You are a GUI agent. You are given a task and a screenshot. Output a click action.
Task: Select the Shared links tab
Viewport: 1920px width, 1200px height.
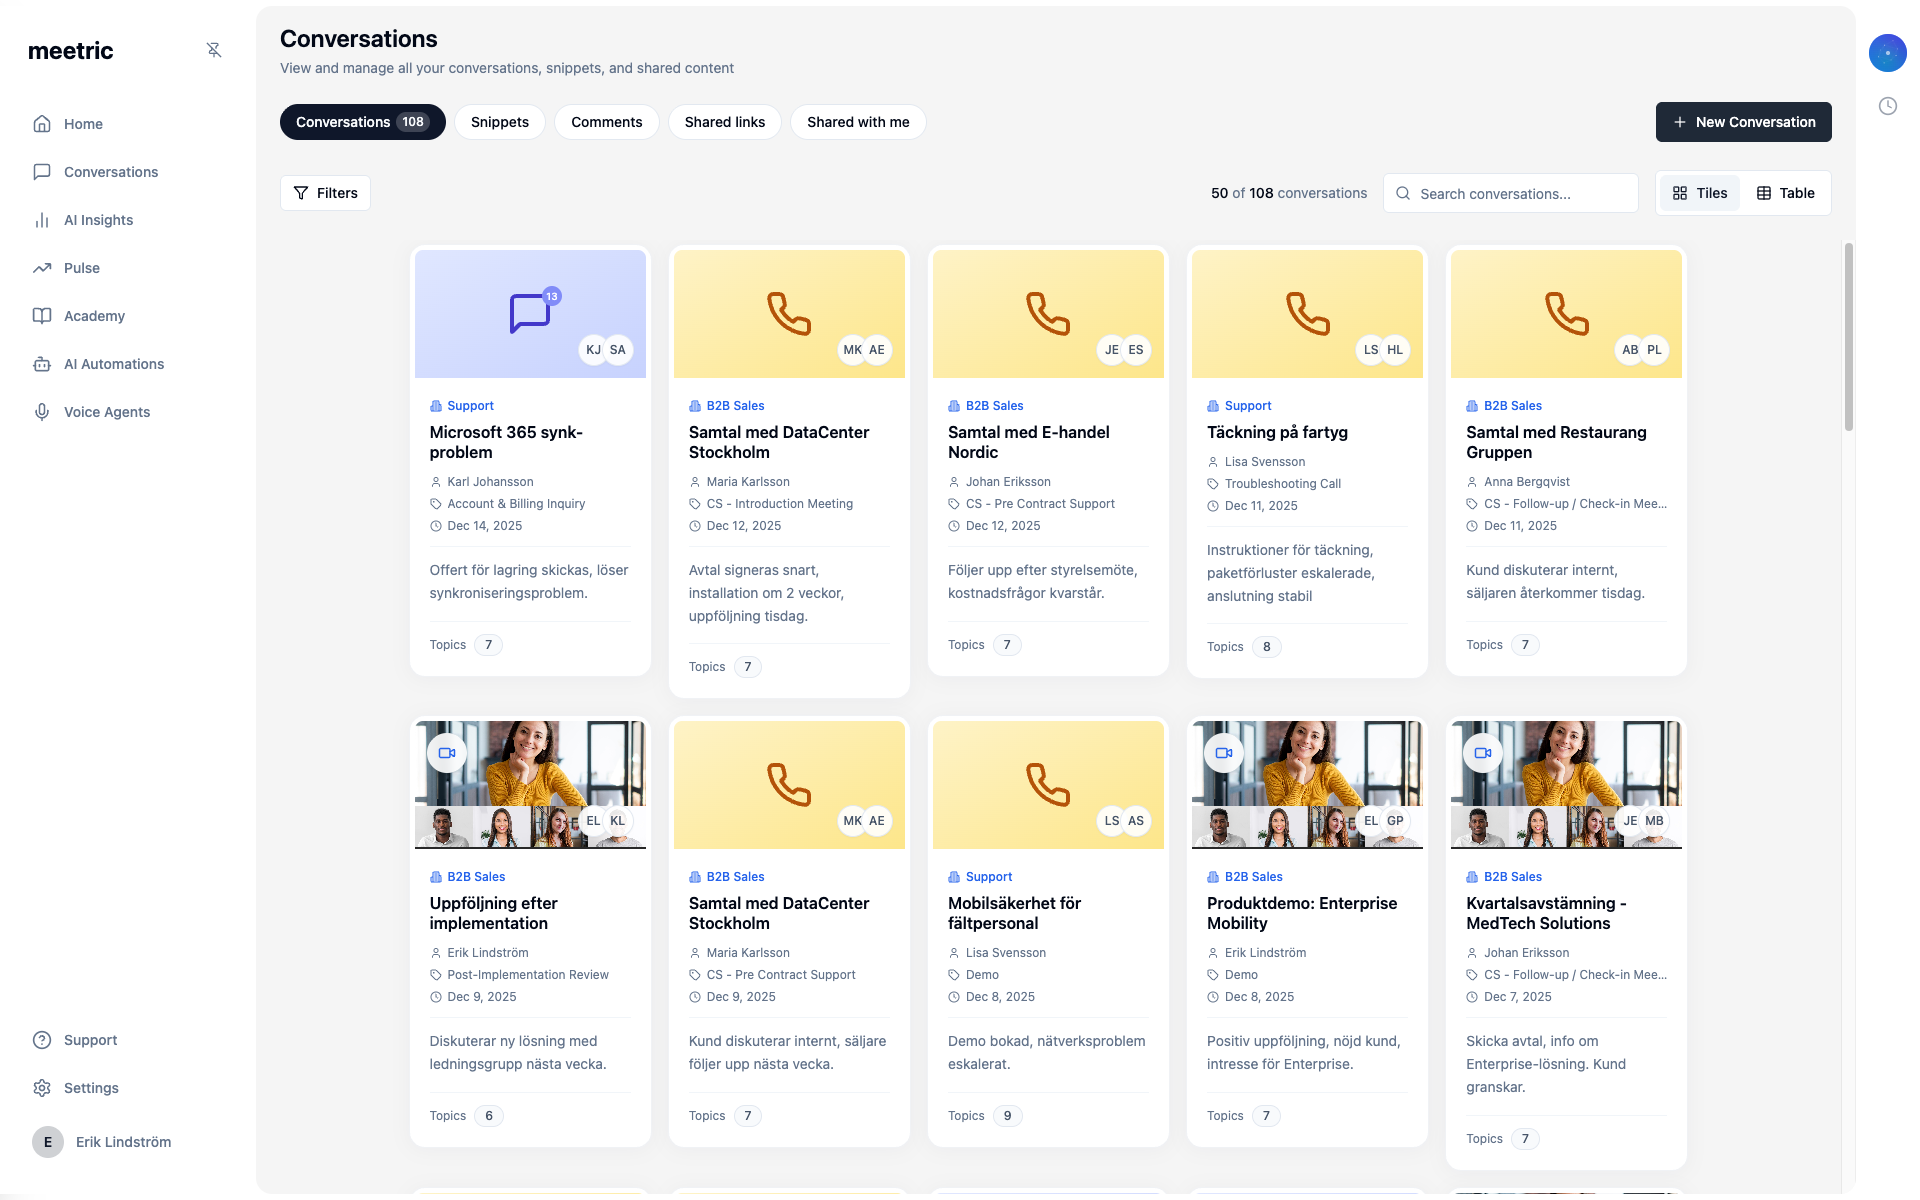pyautogui.click(x=724, y=122)
